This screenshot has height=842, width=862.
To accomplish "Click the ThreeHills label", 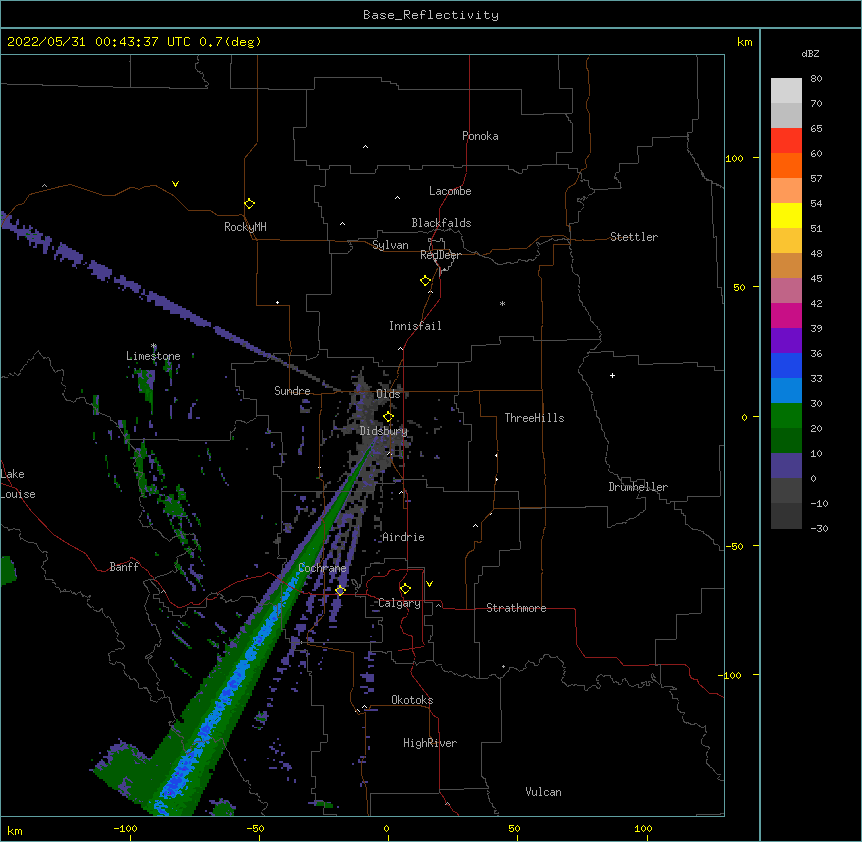I will click(x=535, y=418).
